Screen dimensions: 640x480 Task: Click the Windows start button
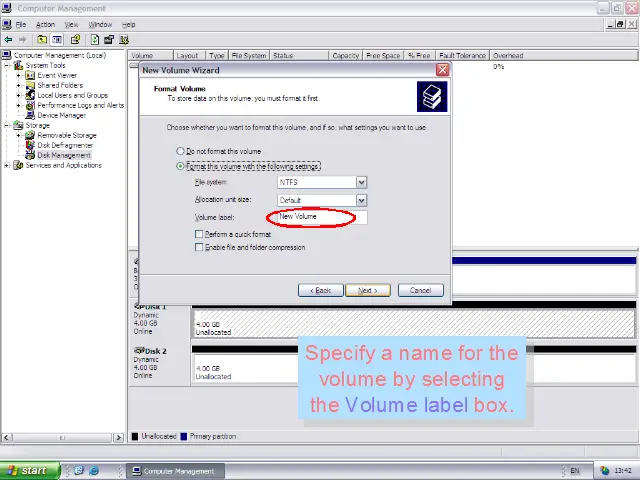click(x=30, y=471)
